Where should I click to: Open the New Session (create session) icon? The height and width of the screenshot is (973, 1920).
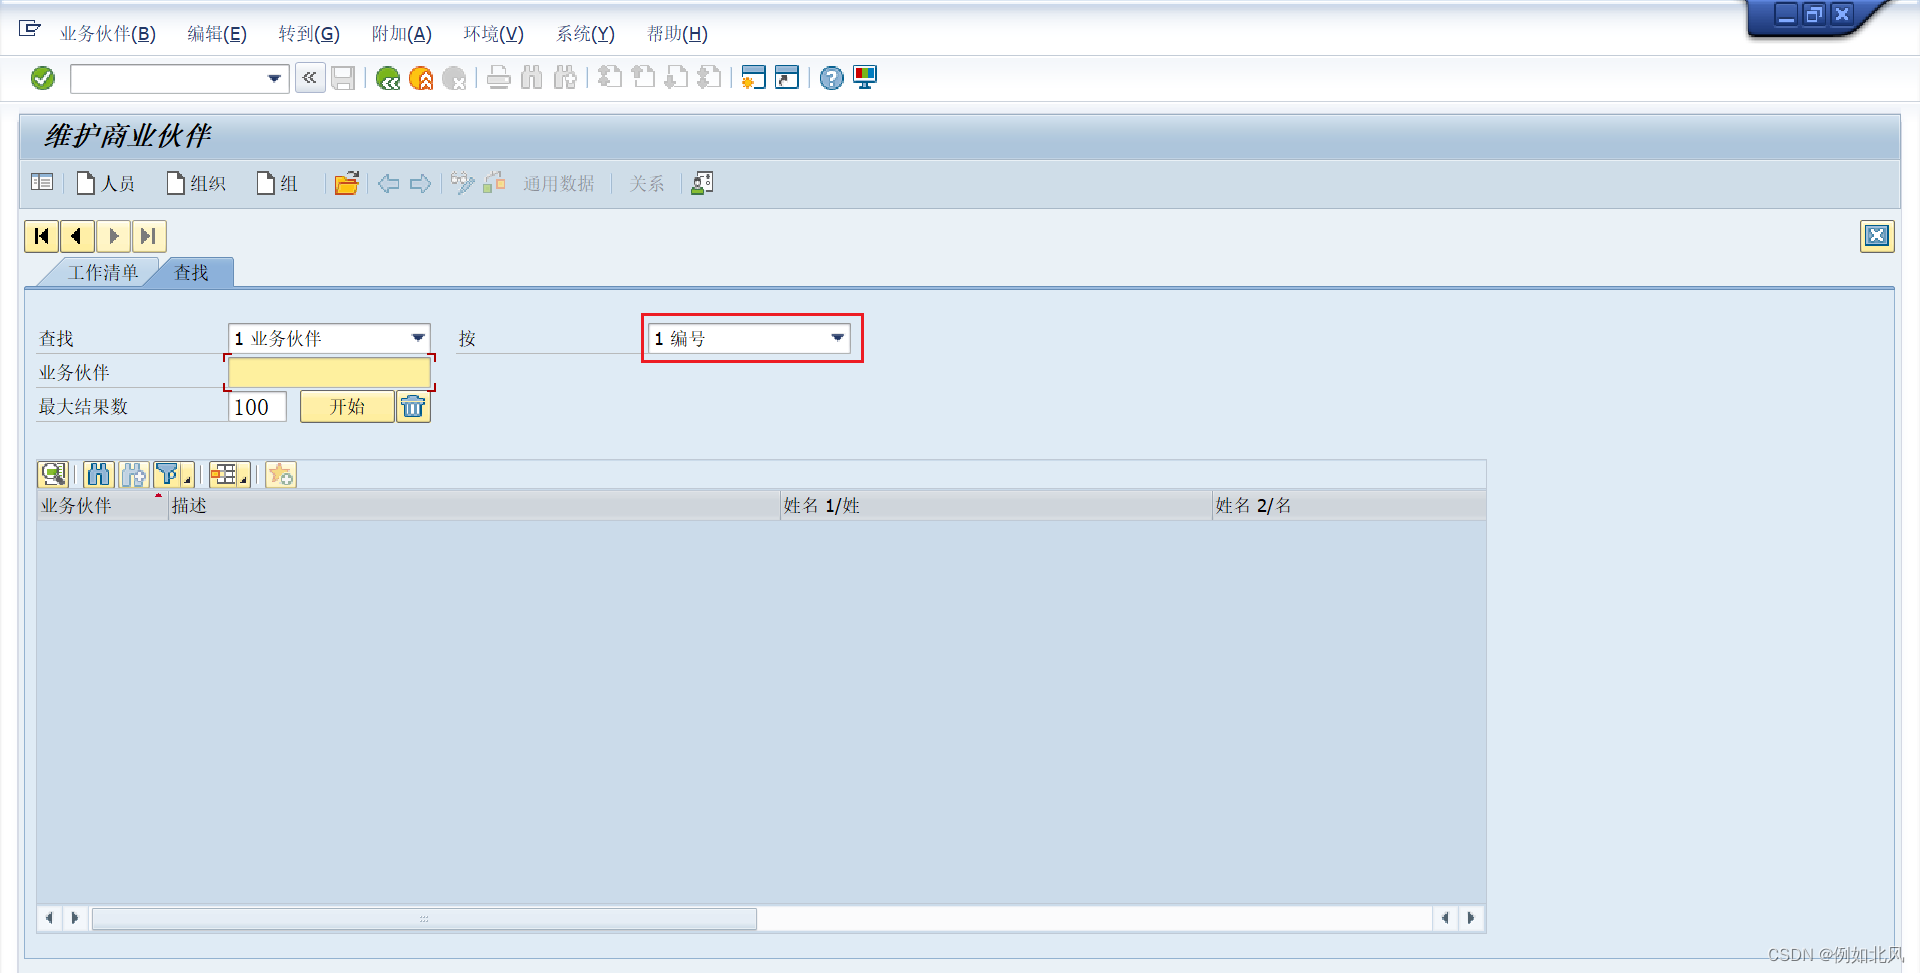(x=753, y=78)
